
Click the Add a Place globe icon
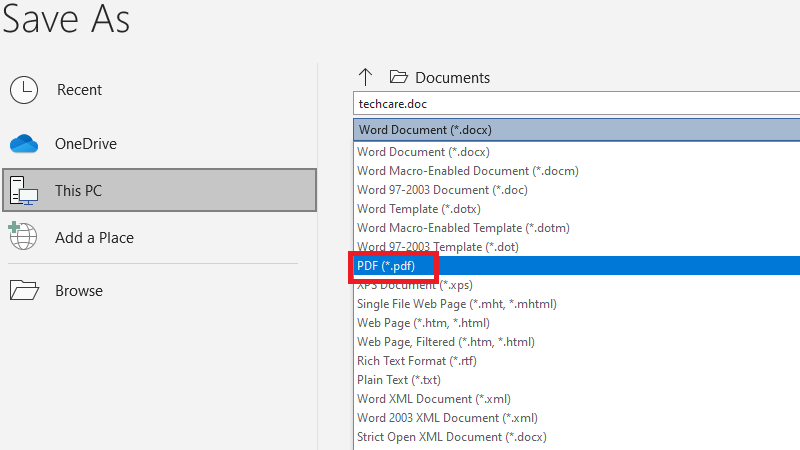[x=24, y=238]
